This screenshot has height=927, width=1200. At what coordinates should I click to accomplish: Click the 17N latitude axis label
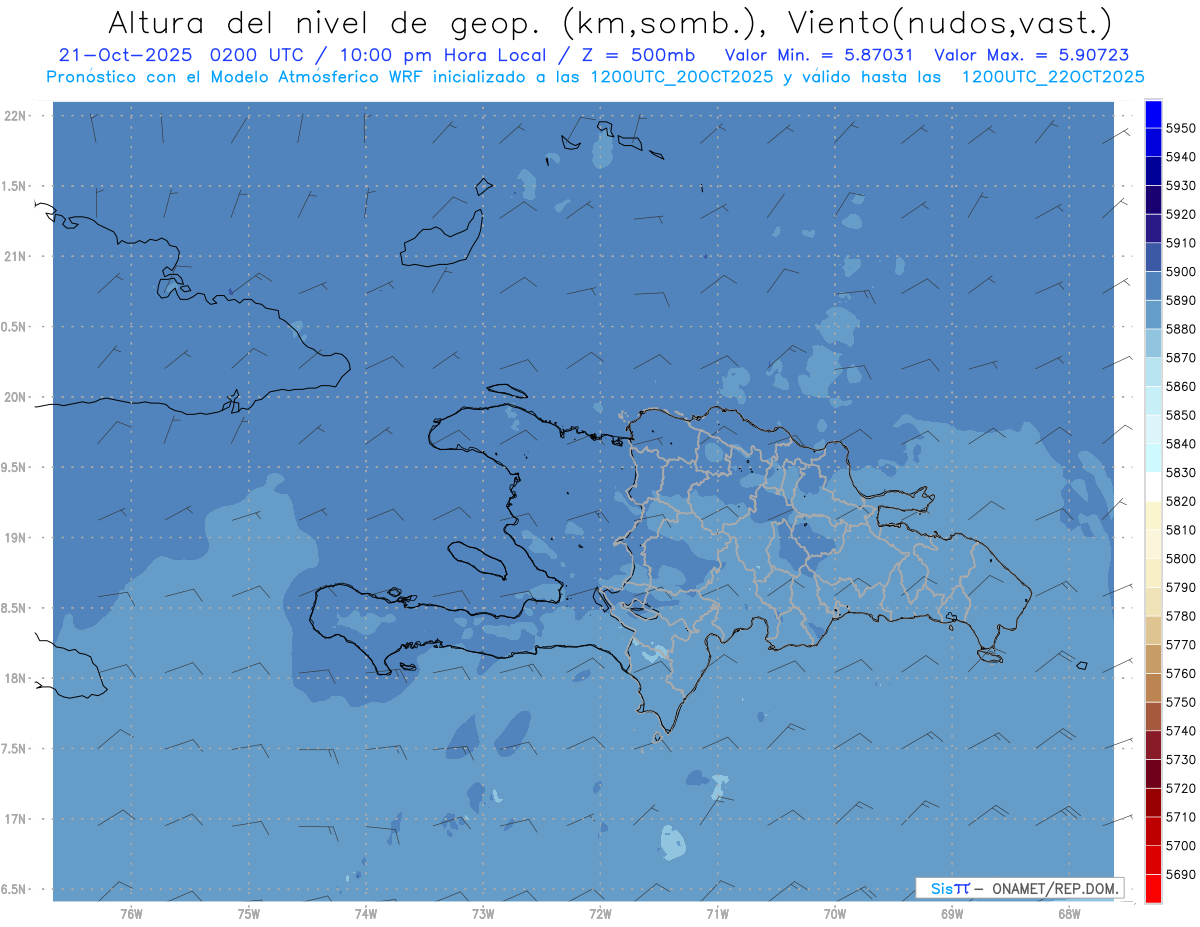17,819
